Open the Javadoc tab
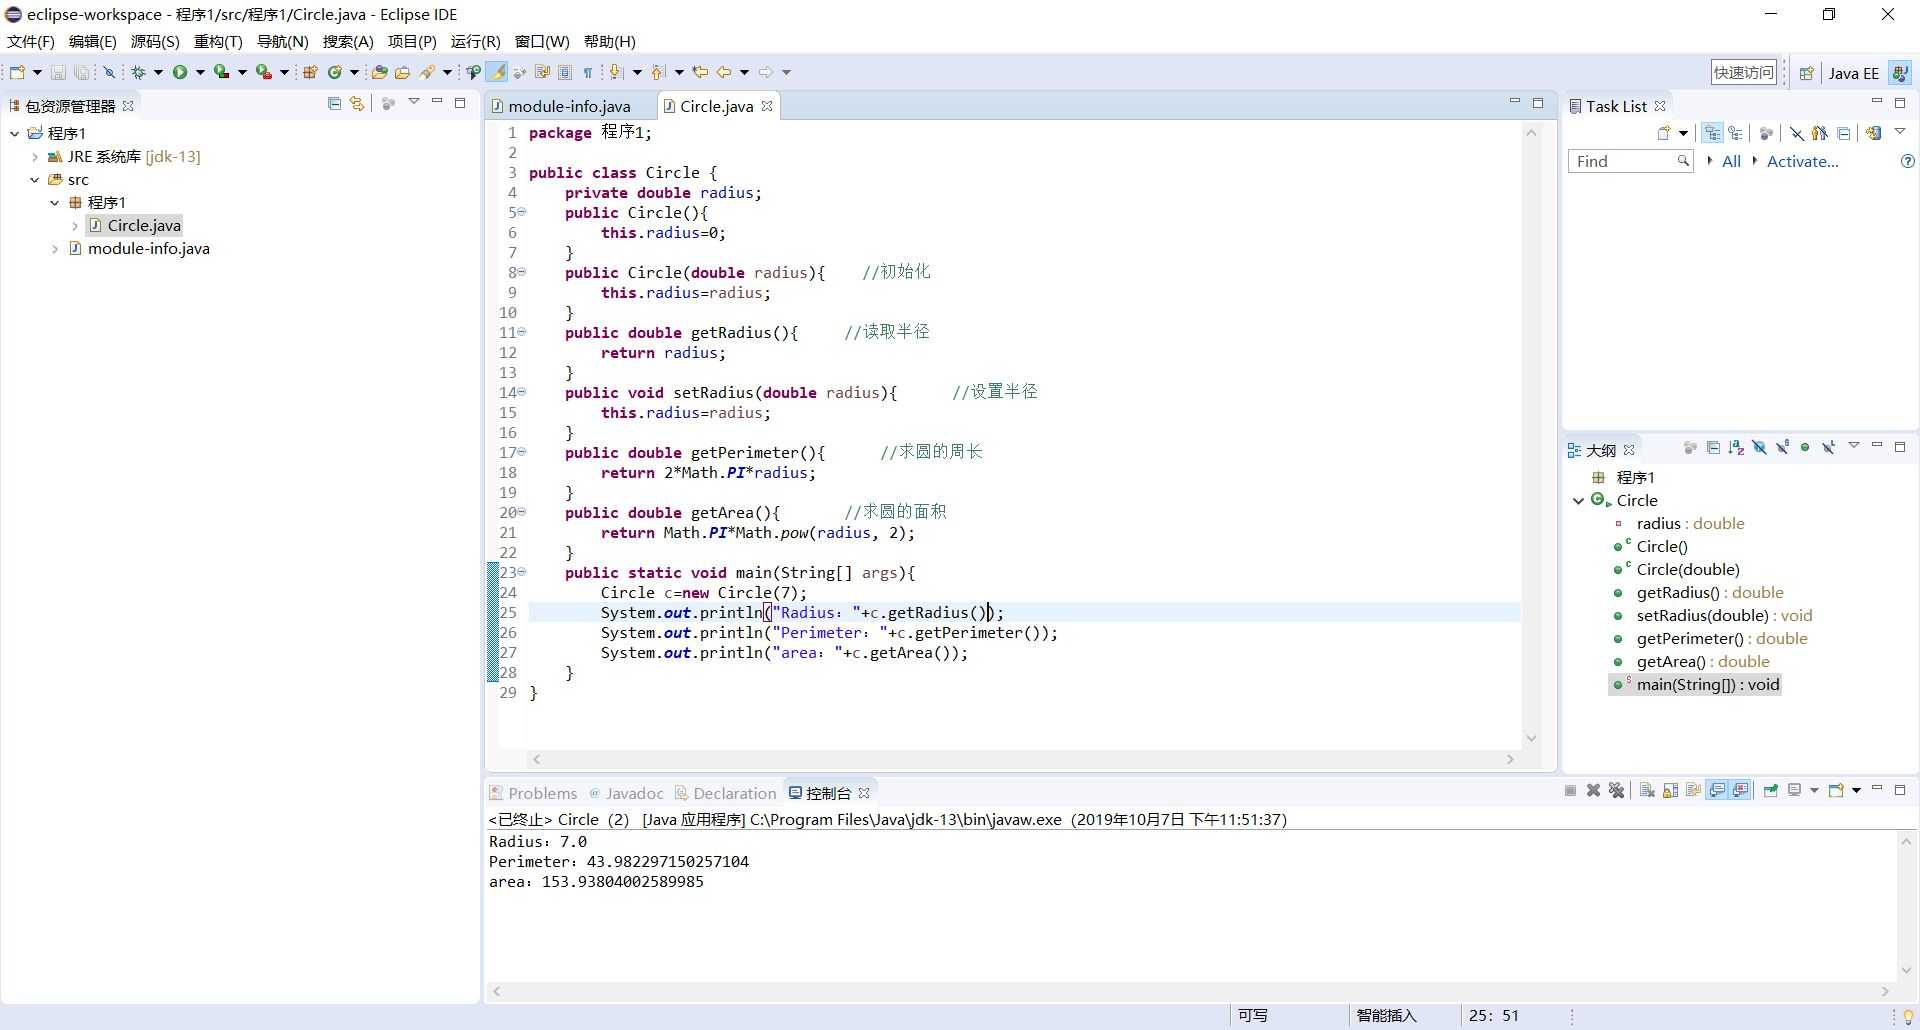 pyautogui.click(x=626, y=793)
